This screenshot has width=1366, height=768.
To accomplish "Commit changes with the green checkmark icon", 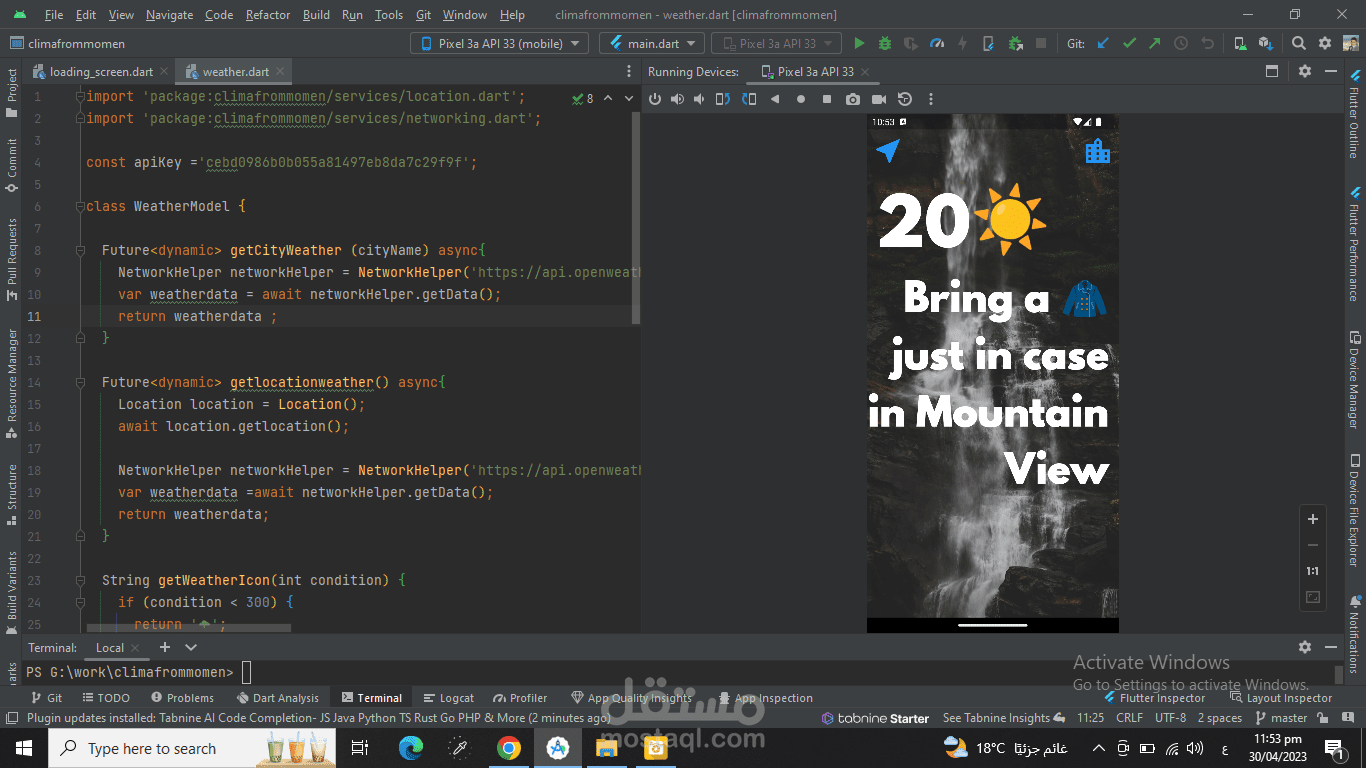I will (x=1129, y=43).
